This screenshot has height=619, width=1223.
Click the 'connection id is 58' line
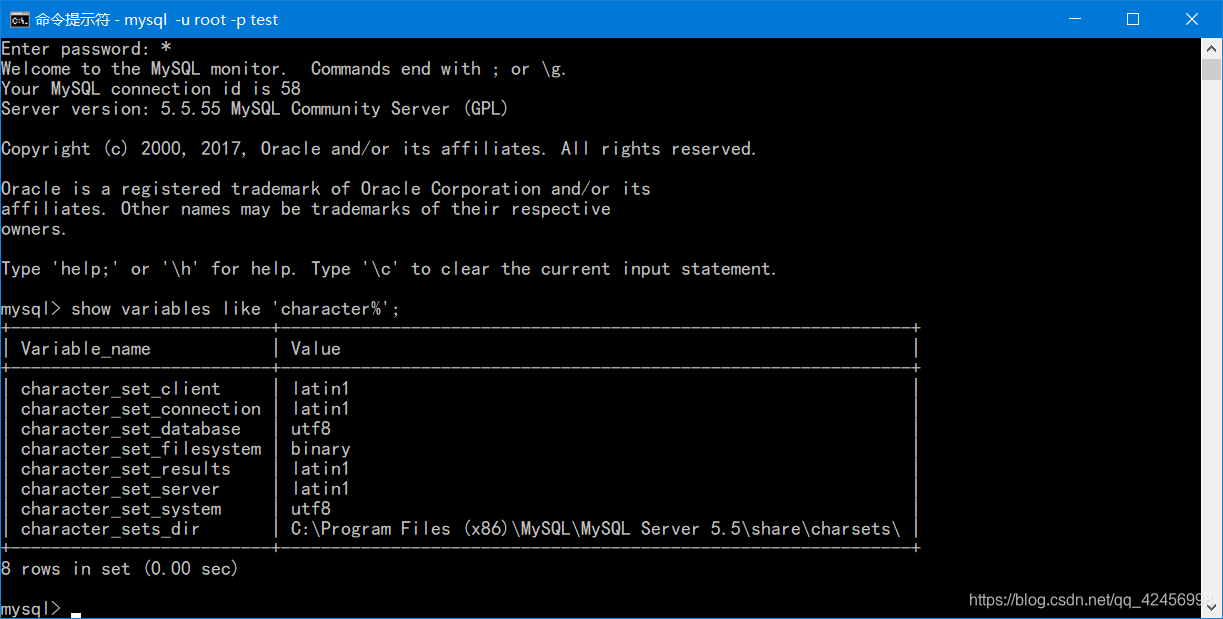(151, 89)
